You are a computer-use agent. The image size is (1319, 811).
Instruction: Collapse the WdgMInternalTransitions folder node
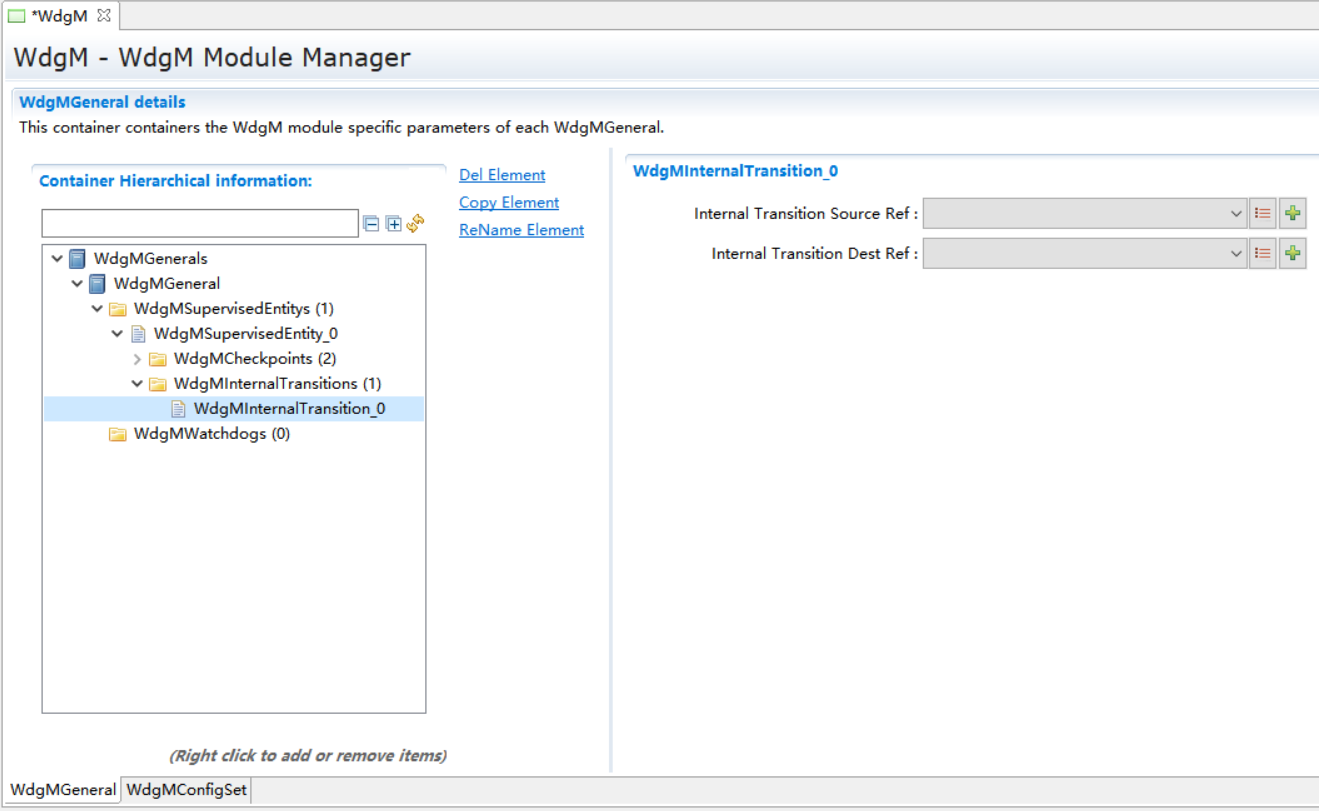[137, 384]
